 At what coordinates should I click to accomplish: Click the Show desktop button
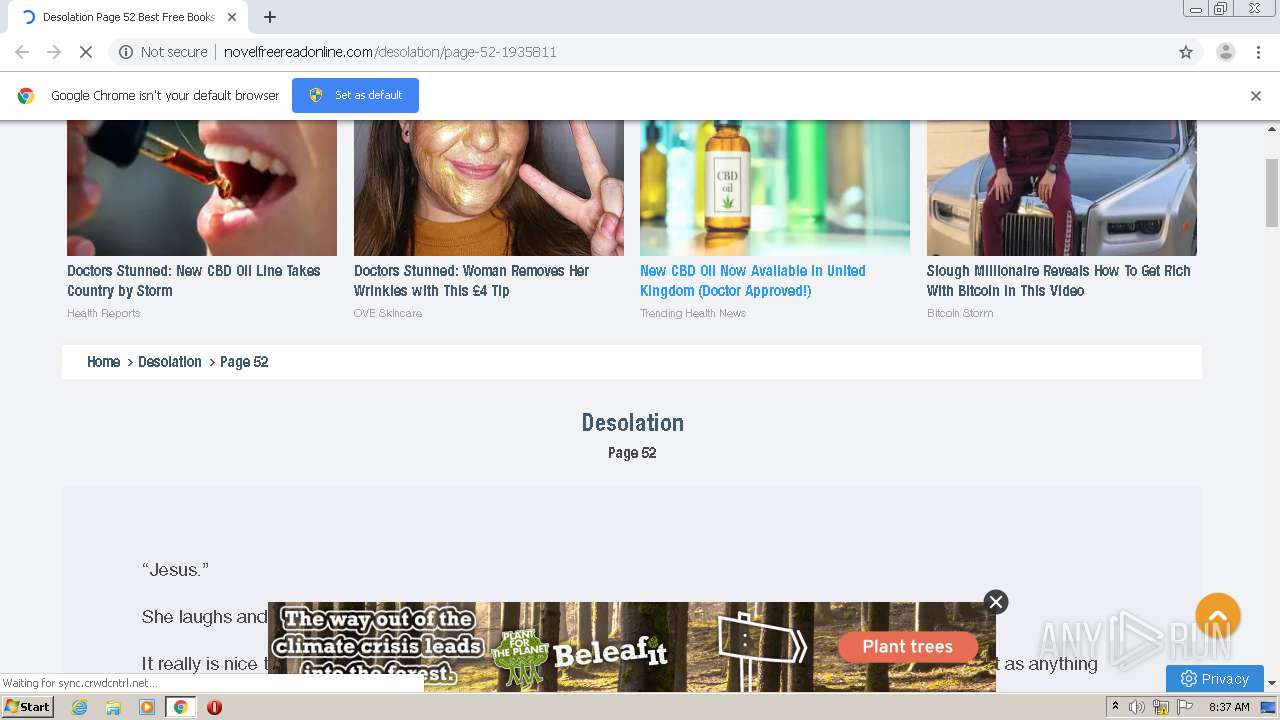point(1268,707)
